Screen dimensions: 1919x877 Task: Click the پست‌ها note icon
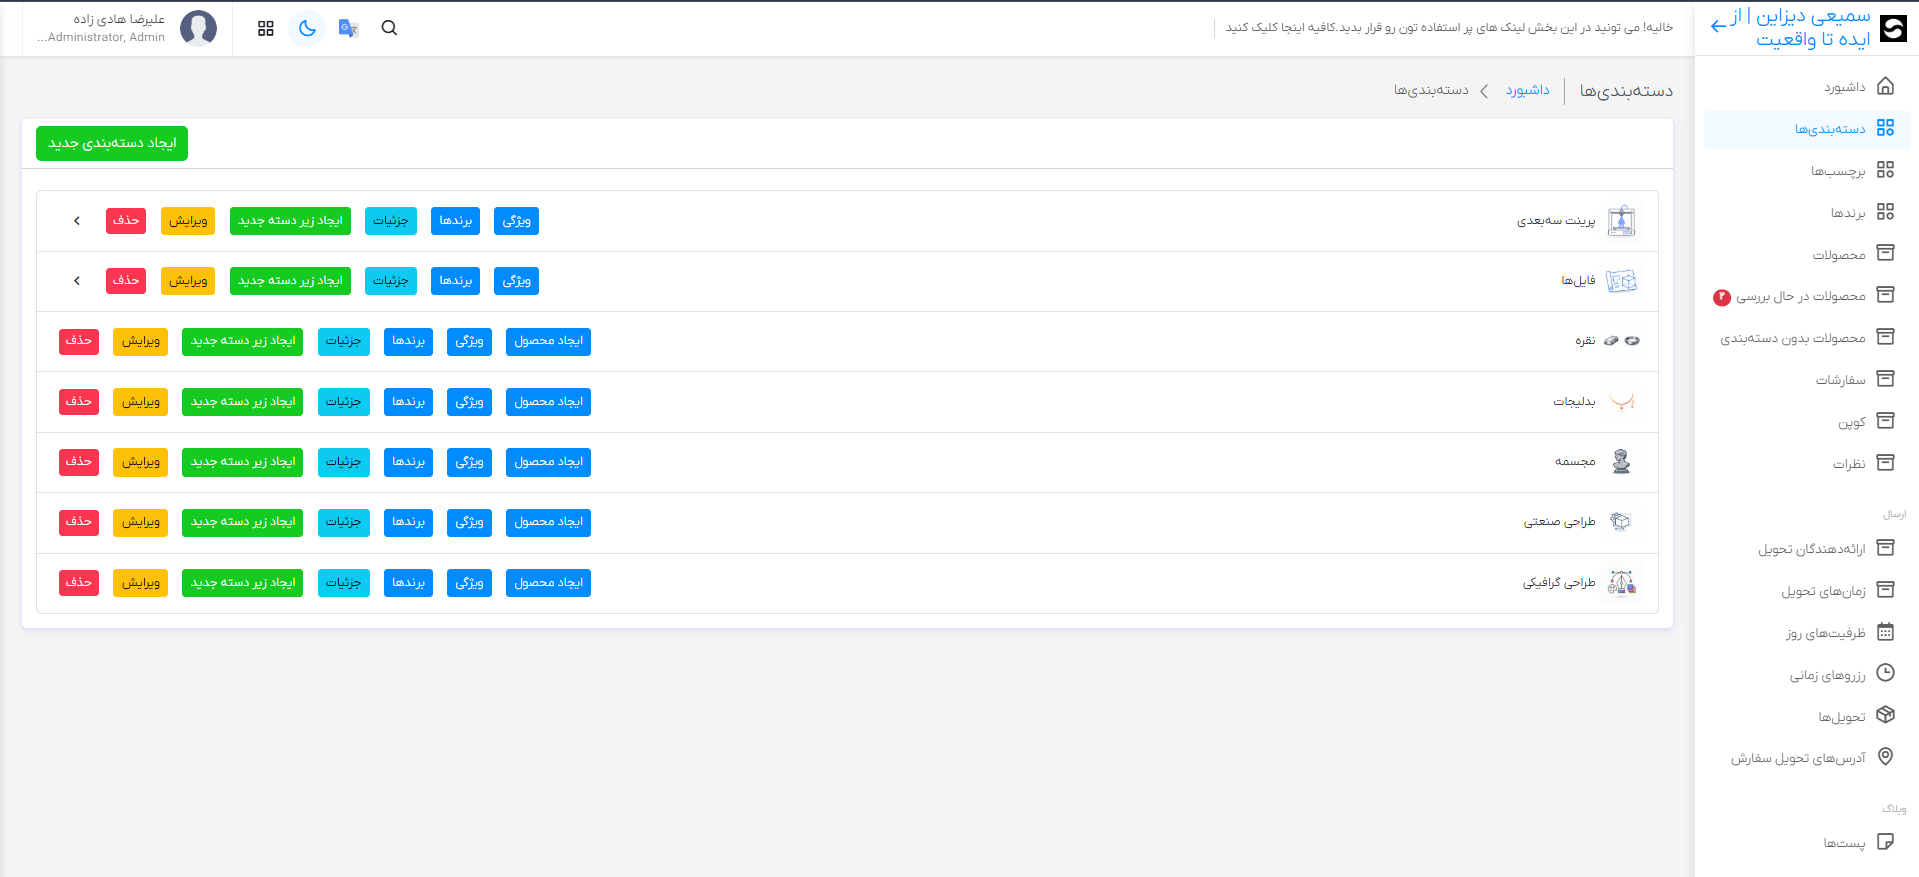pyautogui.click(x=1885, y=842)
